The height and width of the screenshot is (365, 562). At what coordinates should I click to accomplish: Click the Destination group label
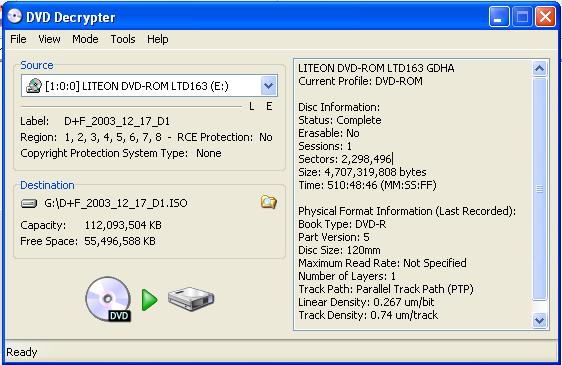coord(47,185)
